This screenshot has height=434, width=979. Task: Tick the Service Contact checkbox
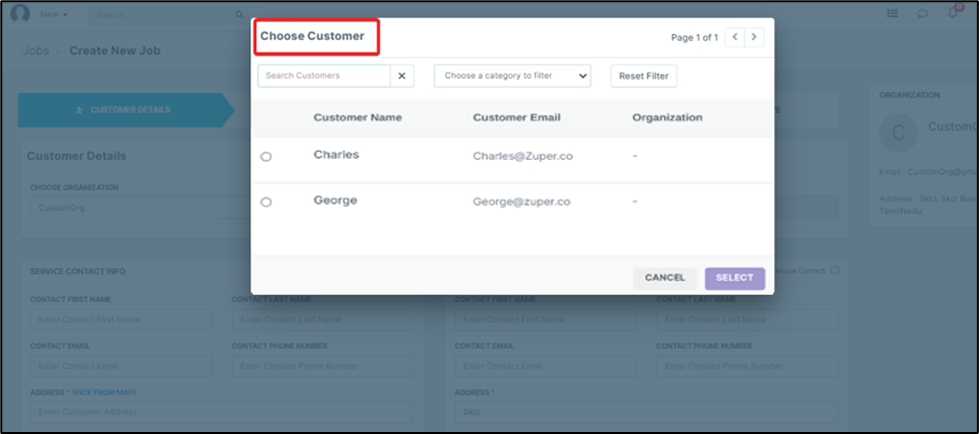pos(835,270)
